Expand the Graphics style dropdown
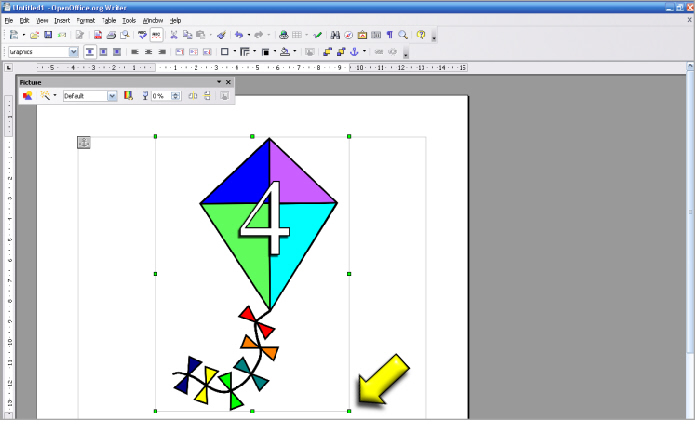Image resolution: width=695 pixels, height=431 pixels. [x=73, y=51]
